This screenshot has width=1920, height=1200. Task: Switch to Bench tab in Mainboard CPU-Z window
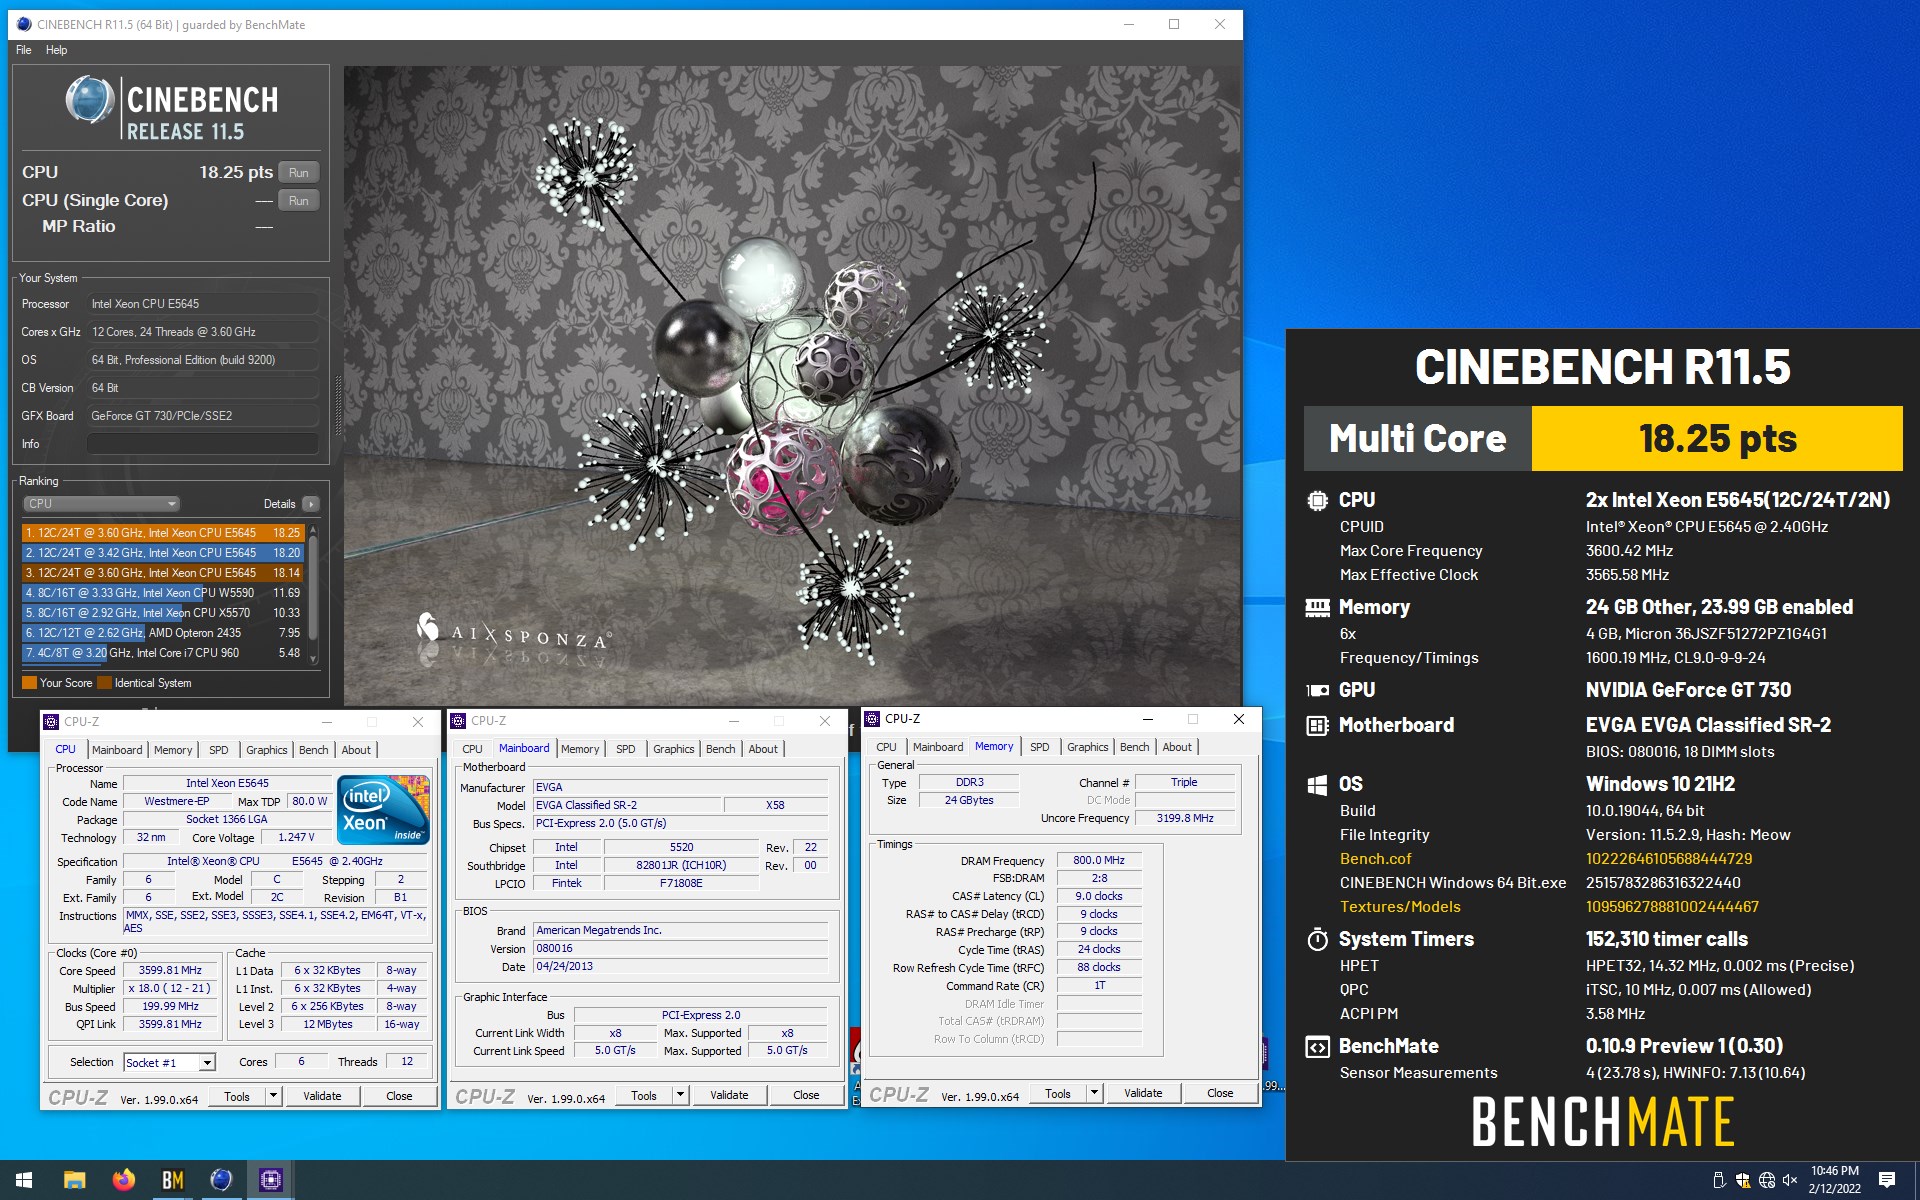(x=720, y=749)
